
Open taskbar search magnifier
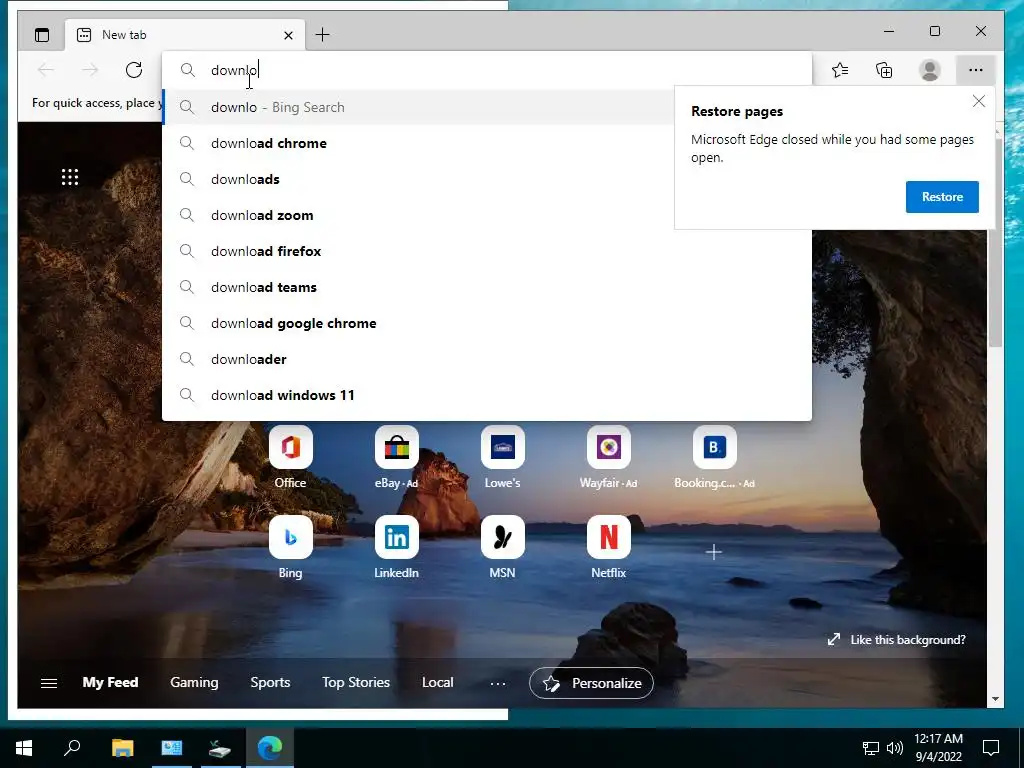click(72, 748)
